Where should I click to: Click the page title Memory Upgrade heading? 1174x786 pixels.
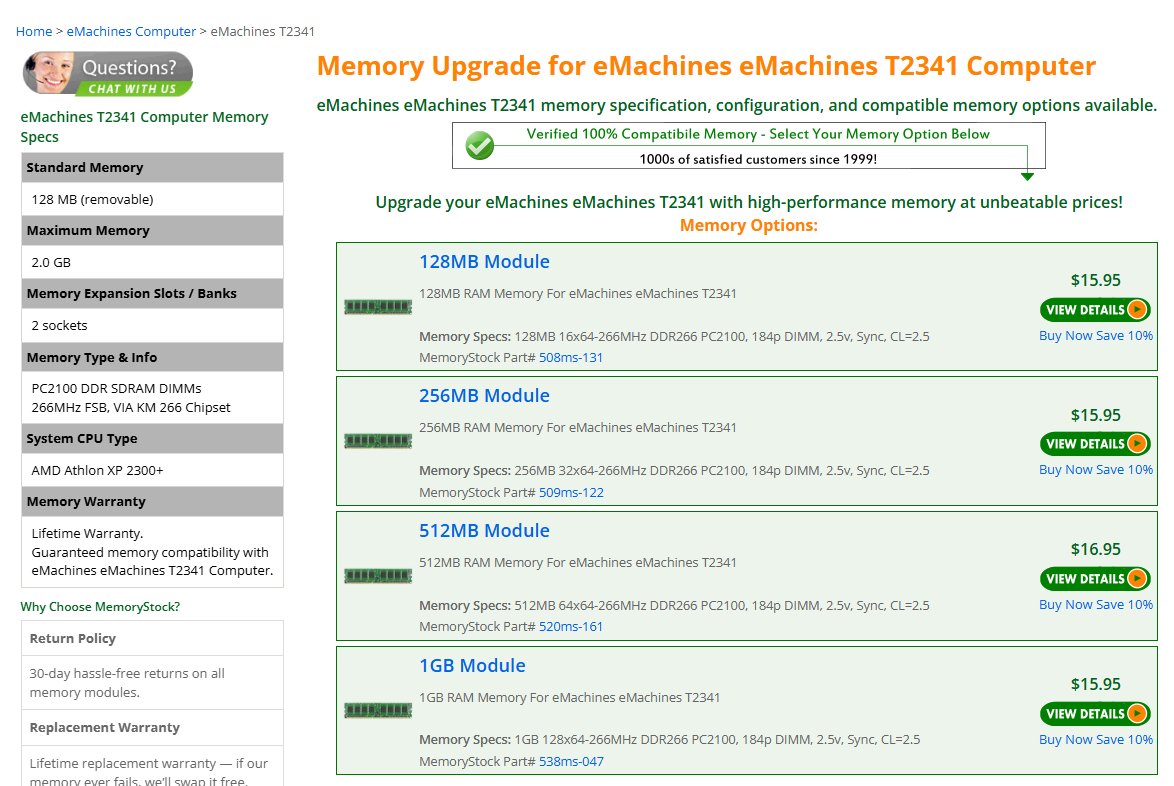706,66
